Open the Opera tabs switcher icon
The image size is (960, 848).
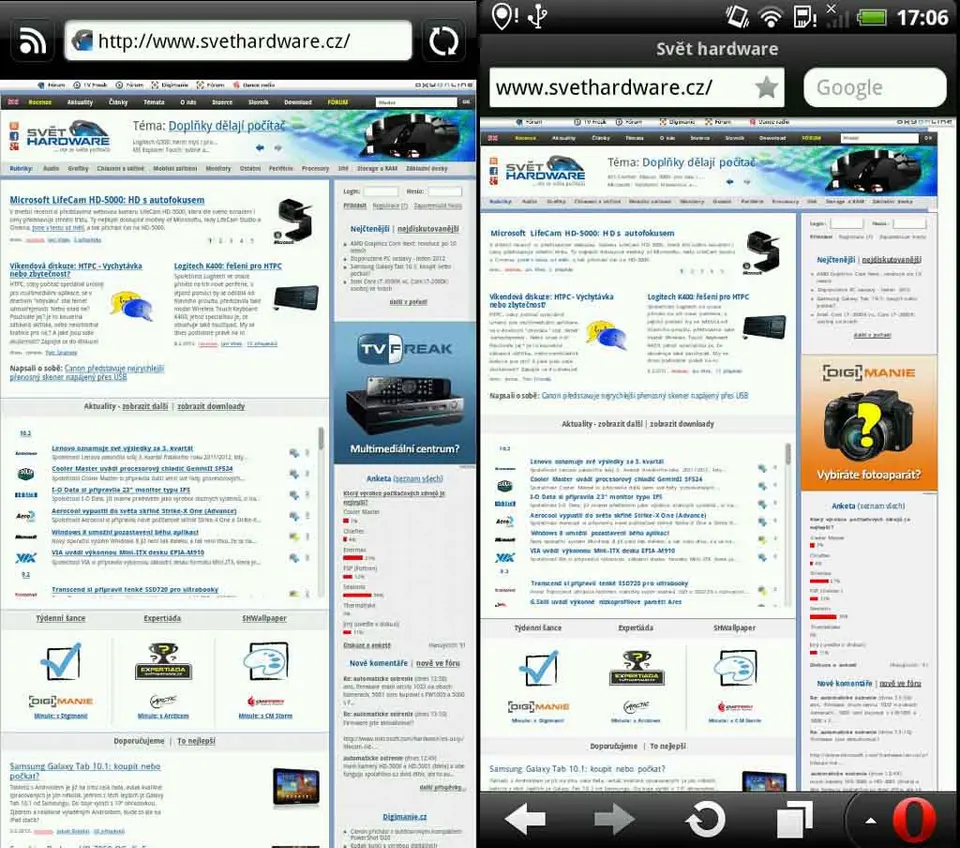tap(794, 820)
